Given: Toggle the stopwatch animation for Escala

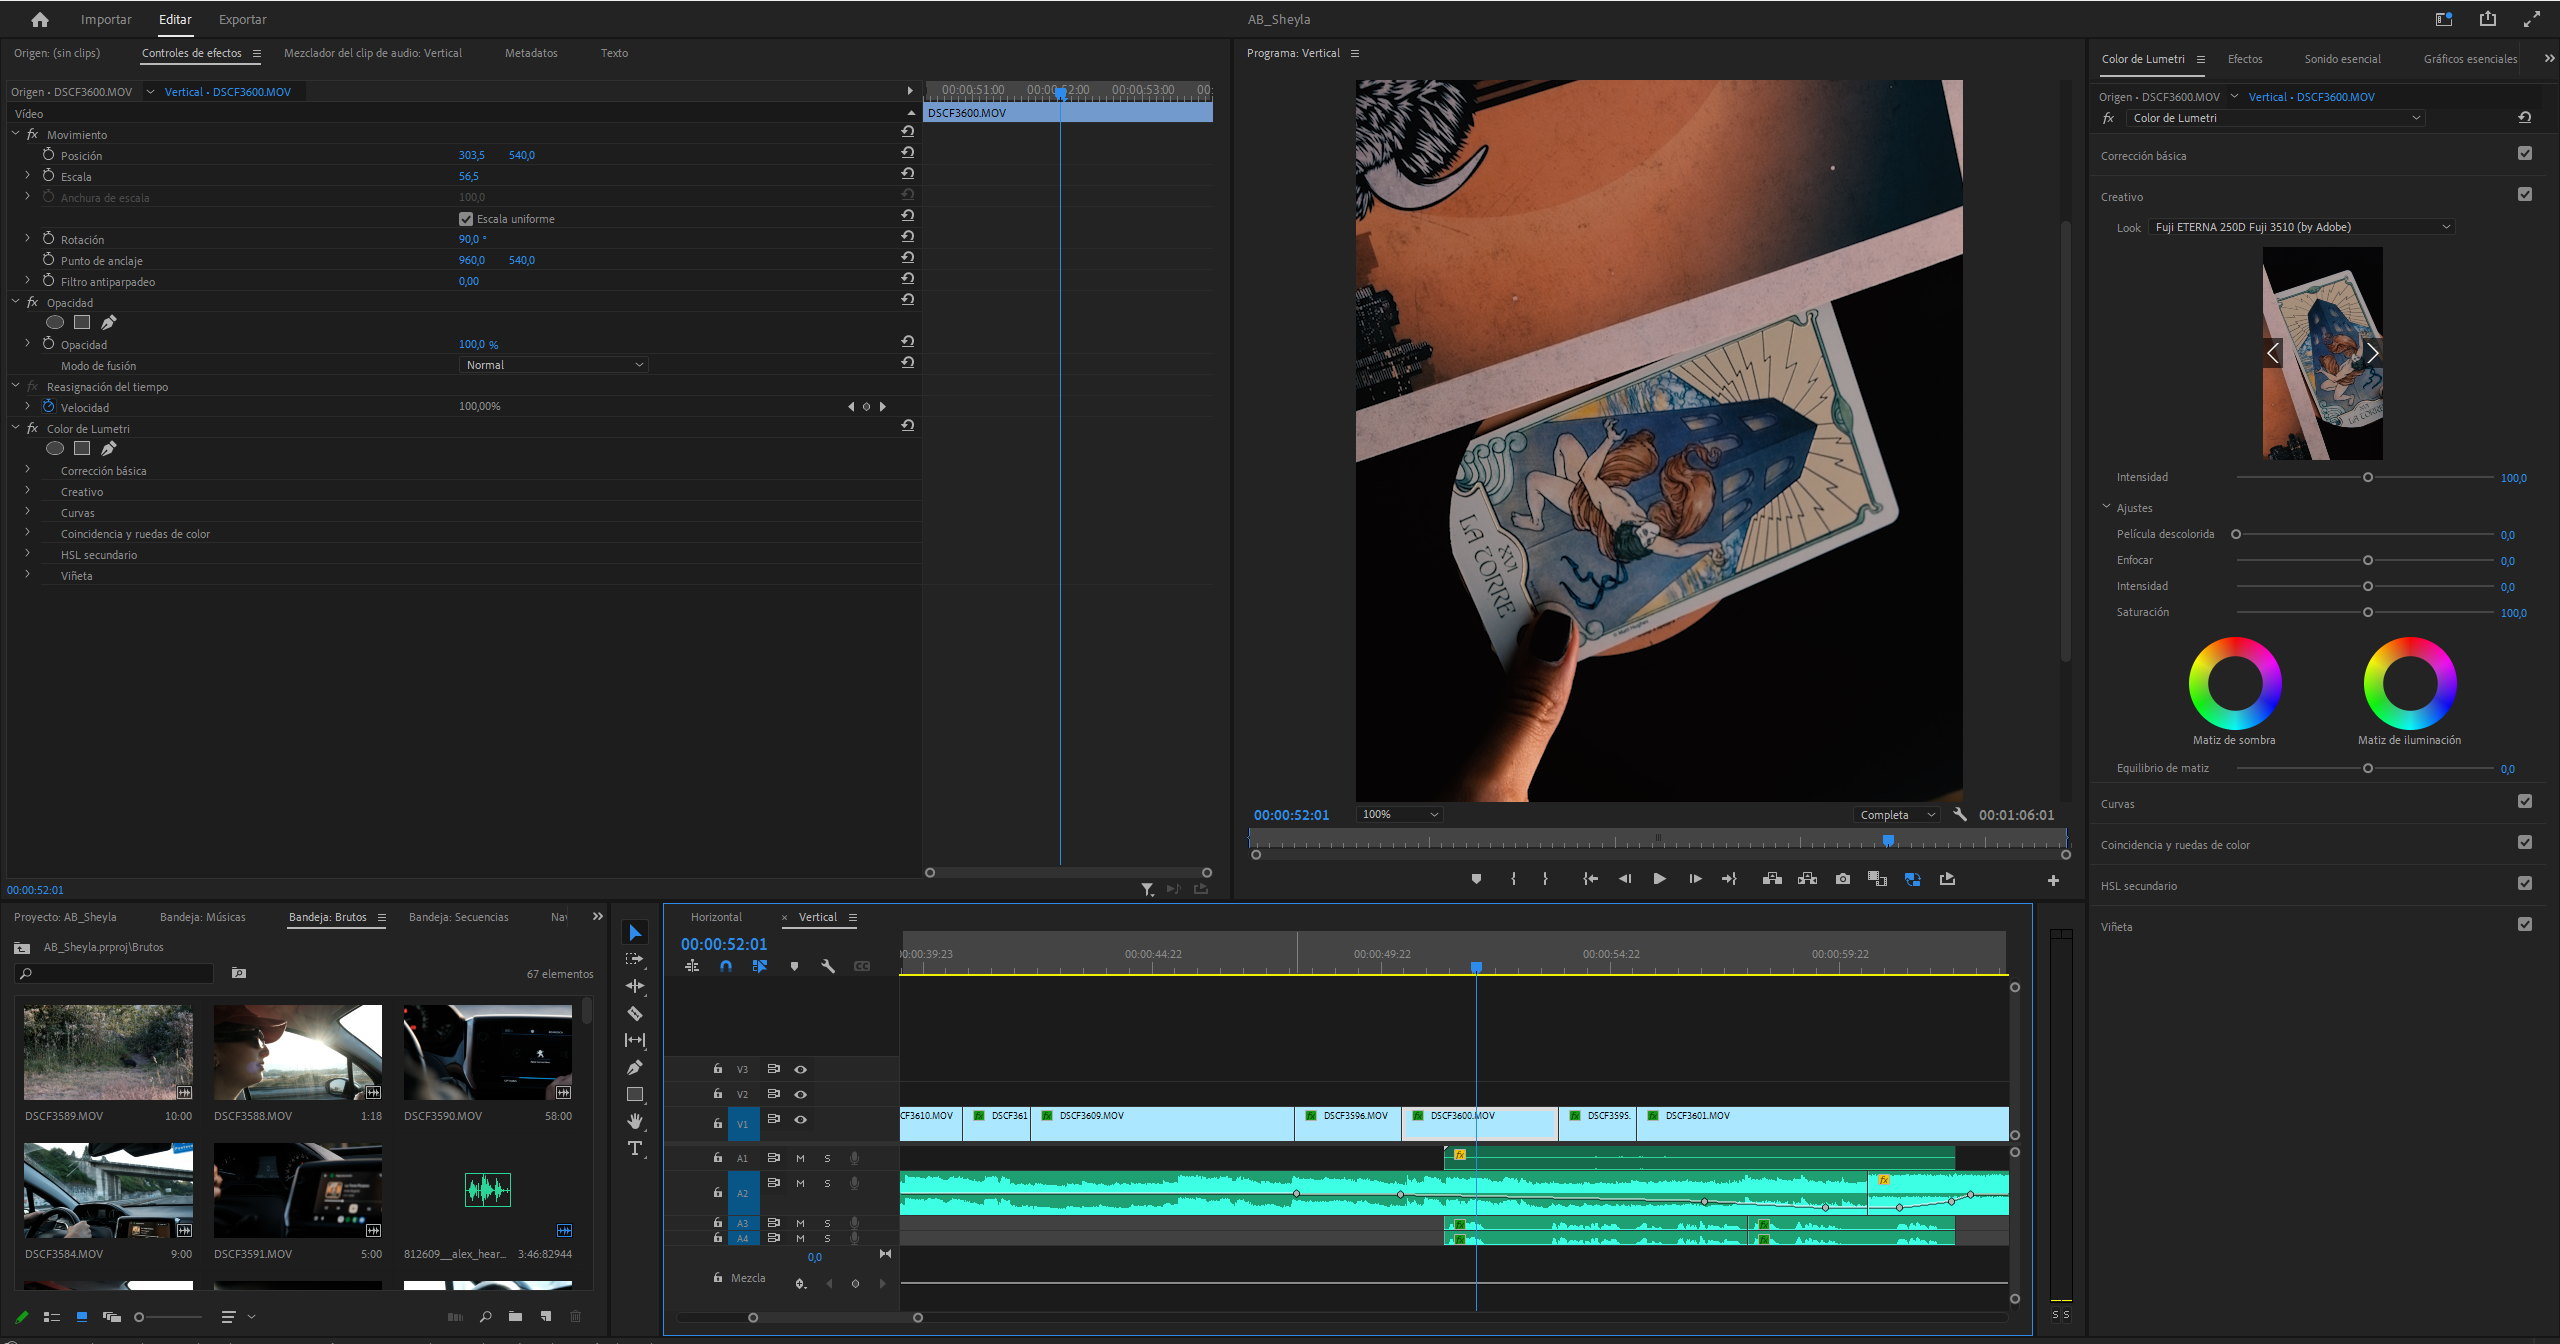Looking at the screenshot, I should [x=48, y=175].
